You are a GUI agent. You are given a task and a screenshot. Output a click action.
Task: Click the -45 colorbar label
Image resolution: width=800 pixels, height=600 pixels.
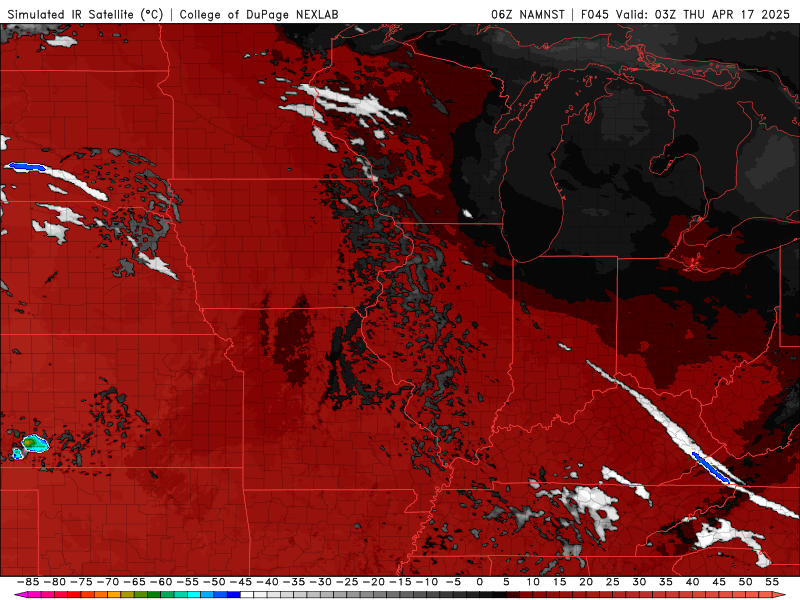[x=240, y=582]
